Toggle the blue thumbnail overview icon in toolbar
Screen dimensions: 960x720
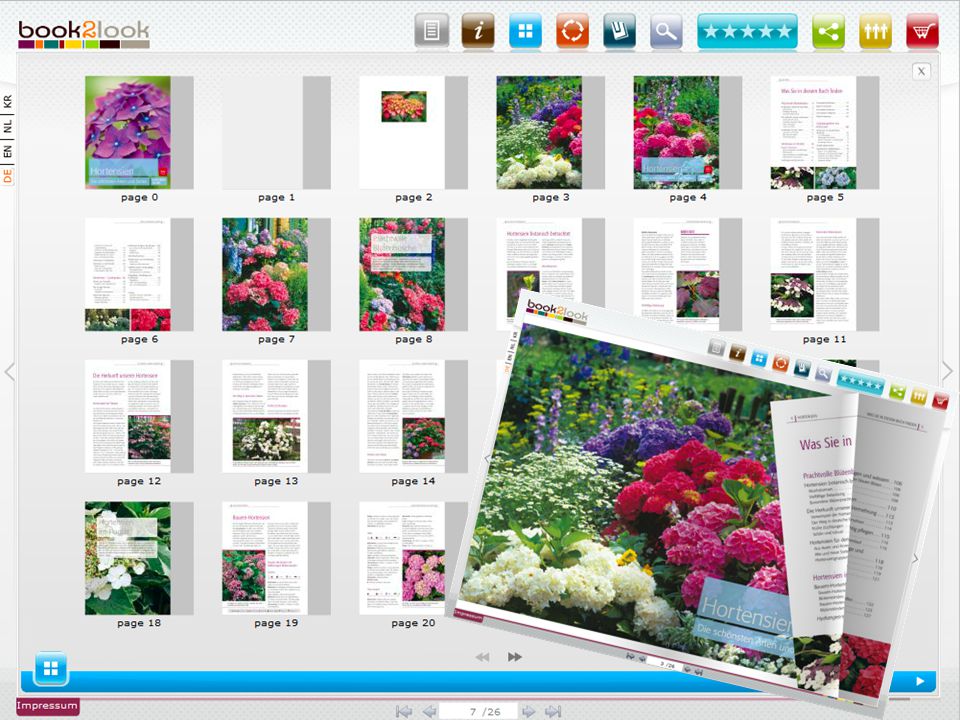[525, 30]
